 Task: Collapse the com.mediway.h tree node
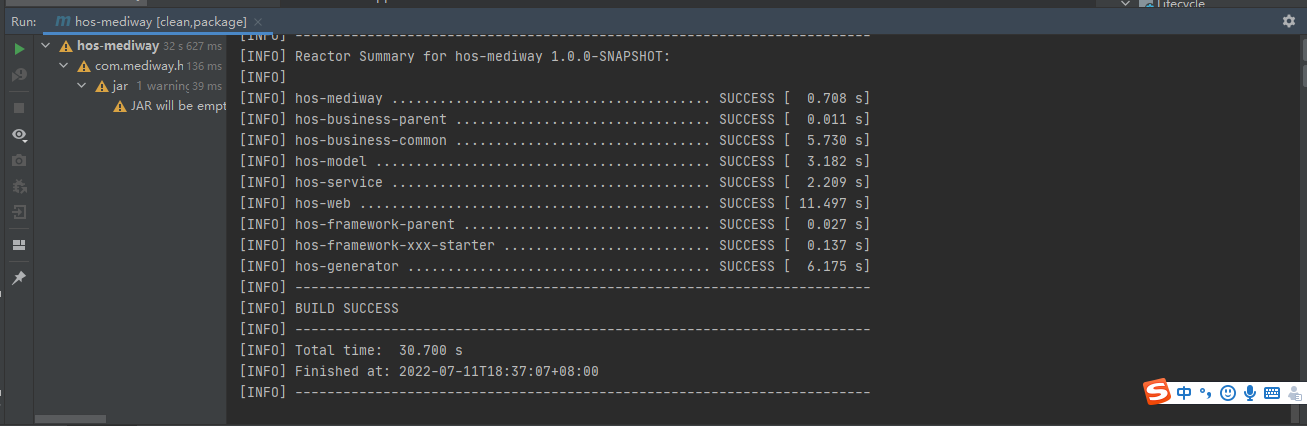(x=64, y=66)
